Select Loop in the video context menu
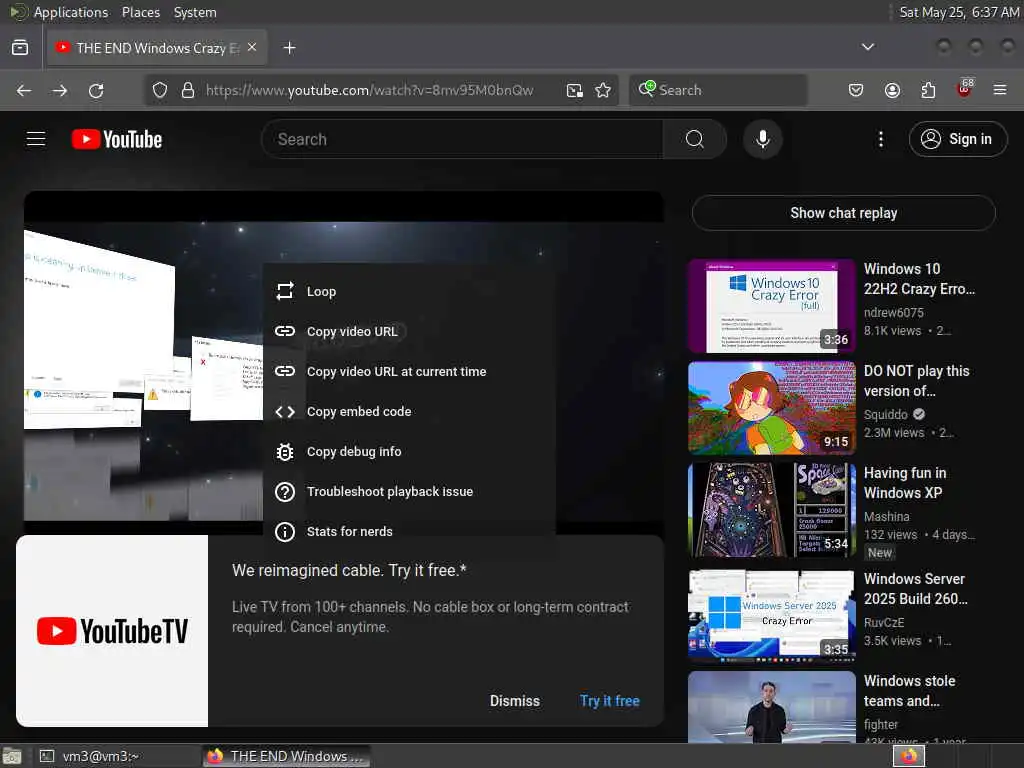Image resolution: width=1024 pixels, height=768 pixels. click(409, 291)
